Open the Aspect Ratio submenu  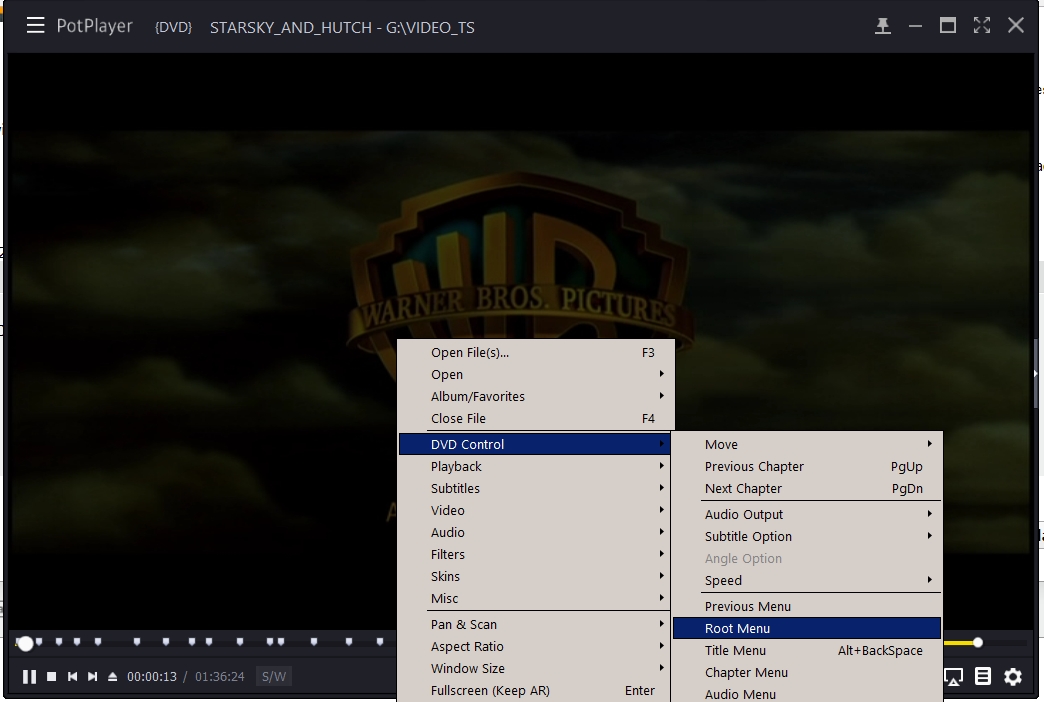(x=537, y=647)
